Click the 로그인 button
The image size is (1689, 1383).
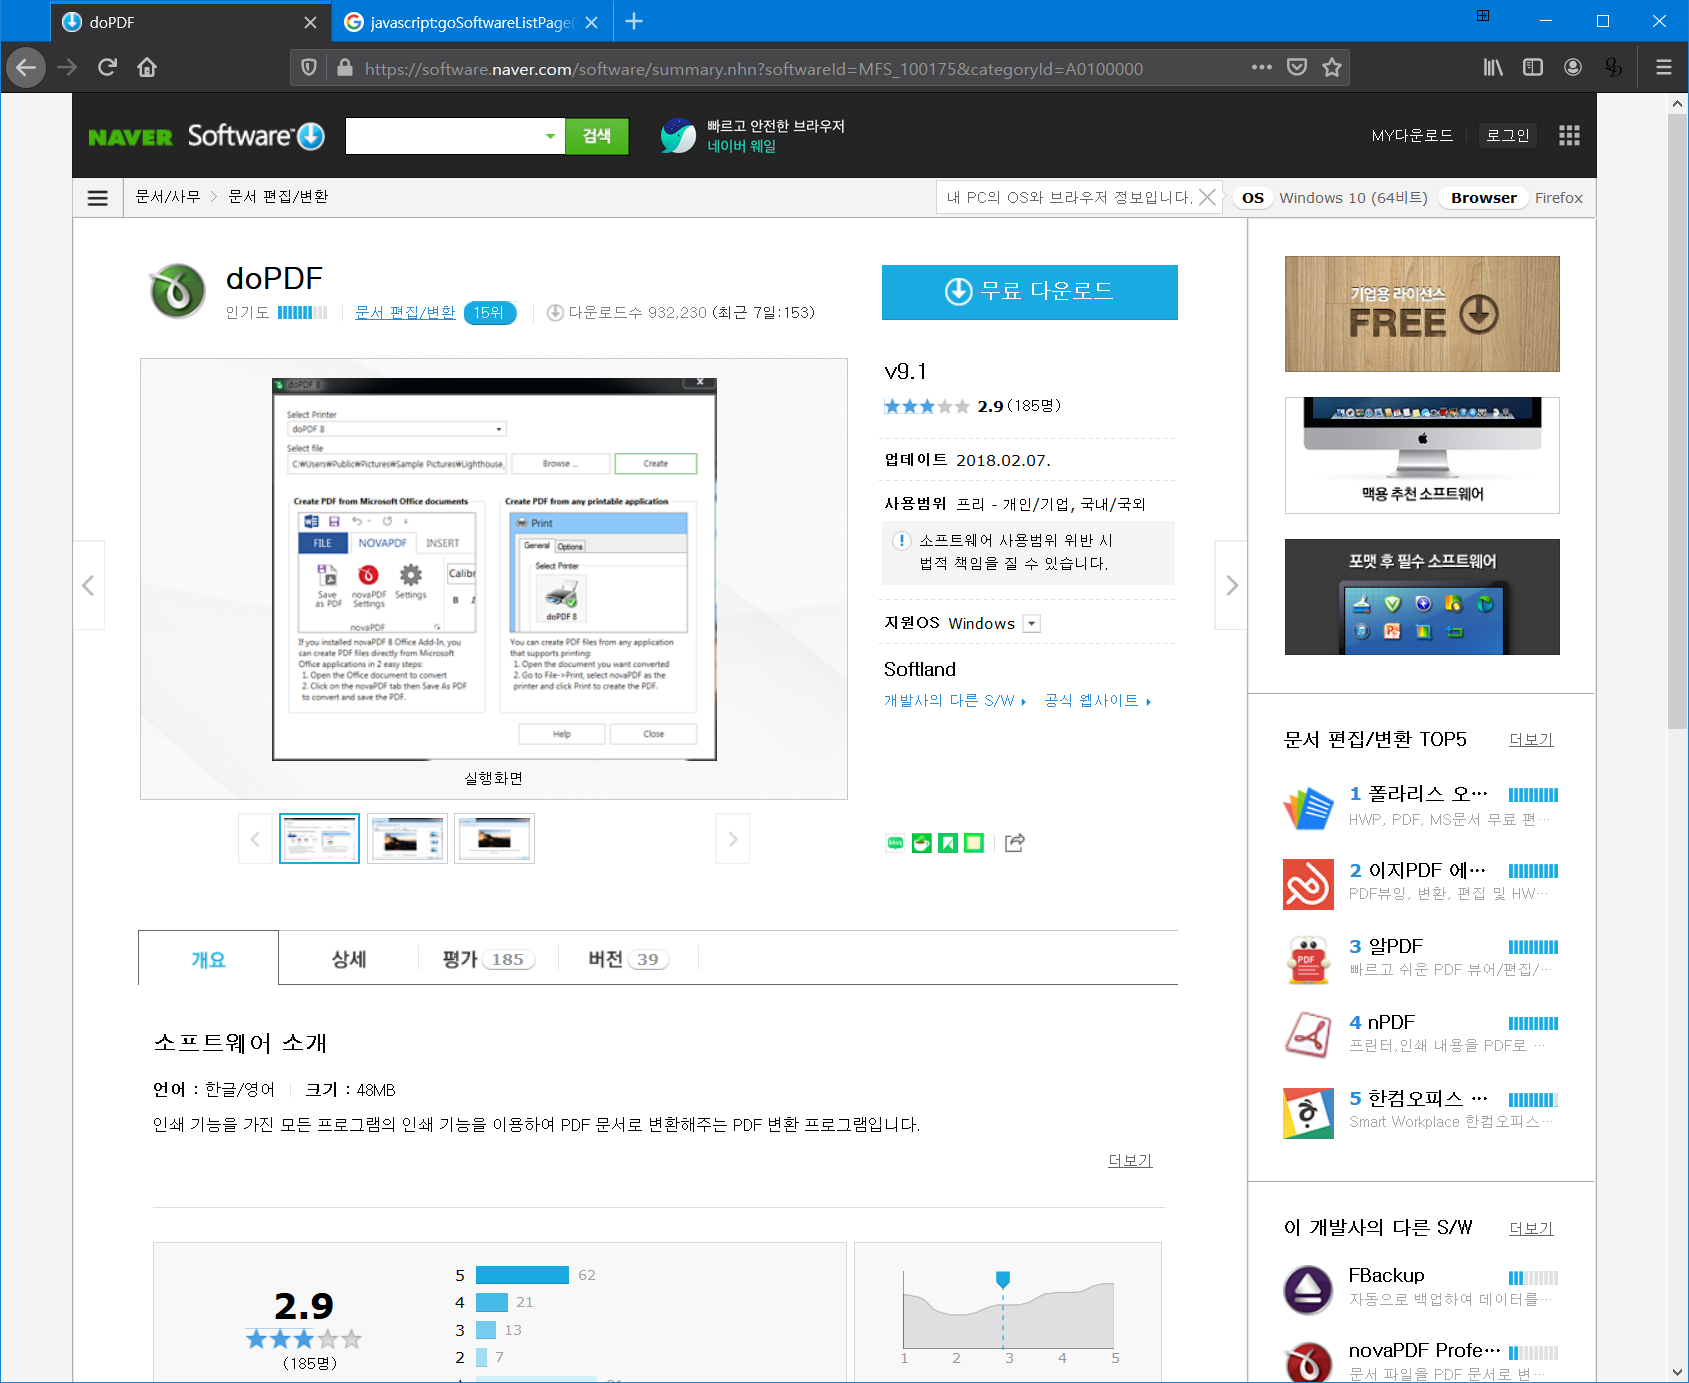tap(1507, 135)
